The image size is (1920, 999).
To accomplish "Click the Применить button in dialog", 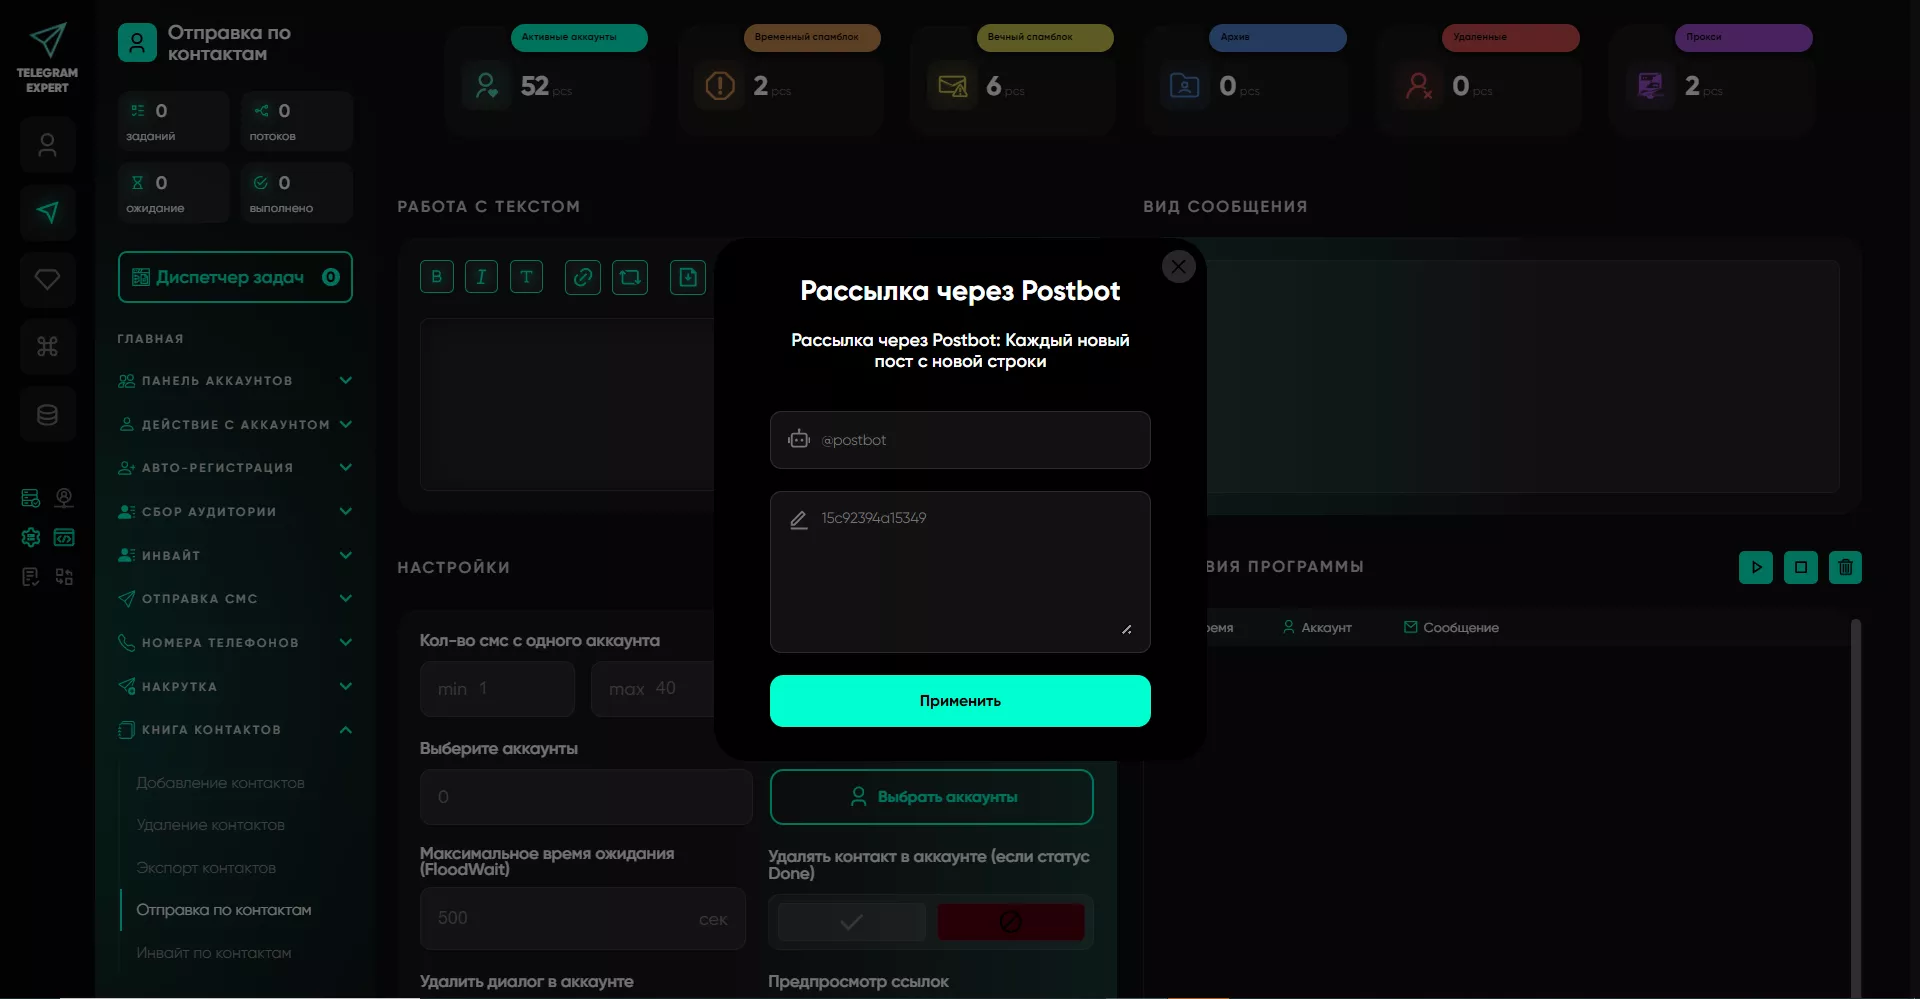I will coord(960,701).
